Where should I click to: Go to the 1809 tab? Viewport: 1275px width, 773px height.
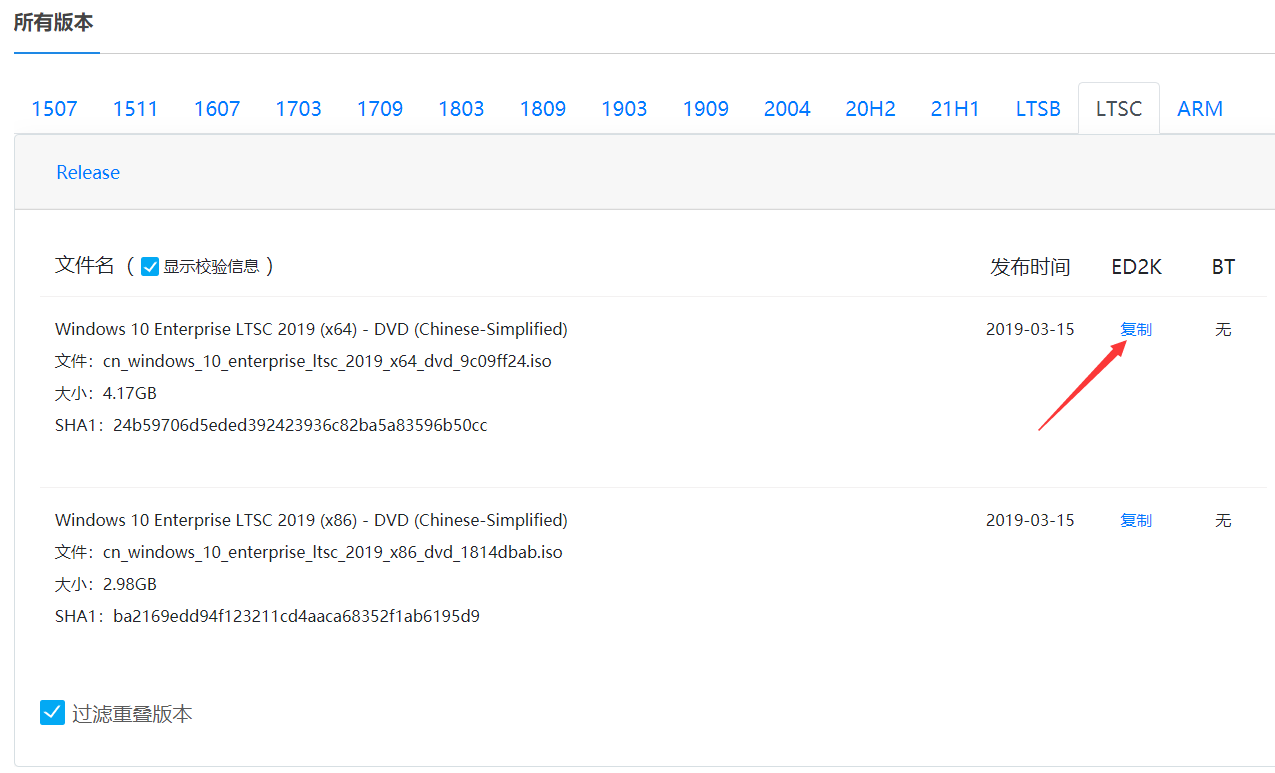pyautogui.click(x=543, y=109)
